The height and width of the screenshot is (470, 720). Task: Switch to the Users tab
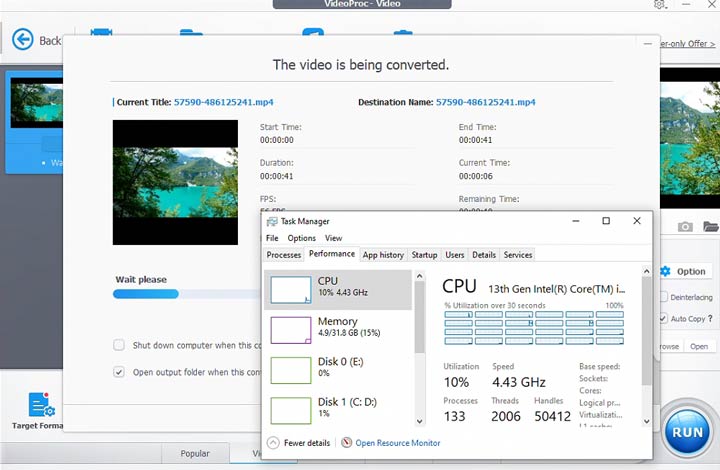(x=455, y=255)
